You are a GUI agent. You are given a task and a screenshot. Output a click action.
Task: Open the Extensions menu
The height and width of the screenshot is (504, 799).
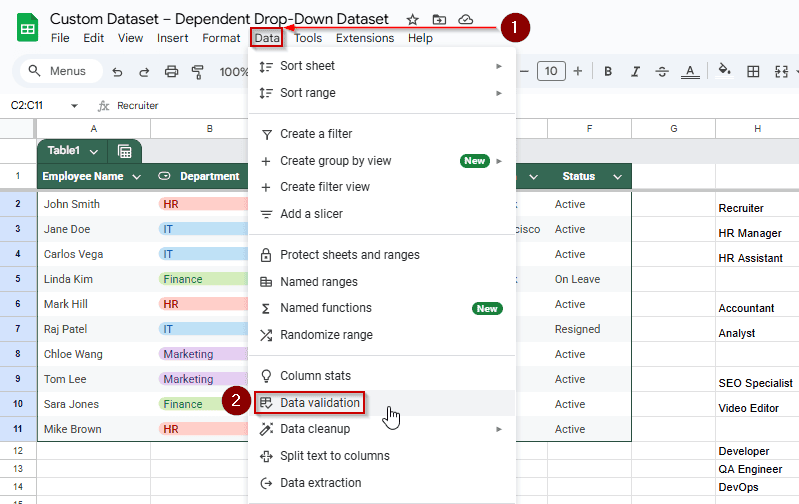(x=365, y=38)
